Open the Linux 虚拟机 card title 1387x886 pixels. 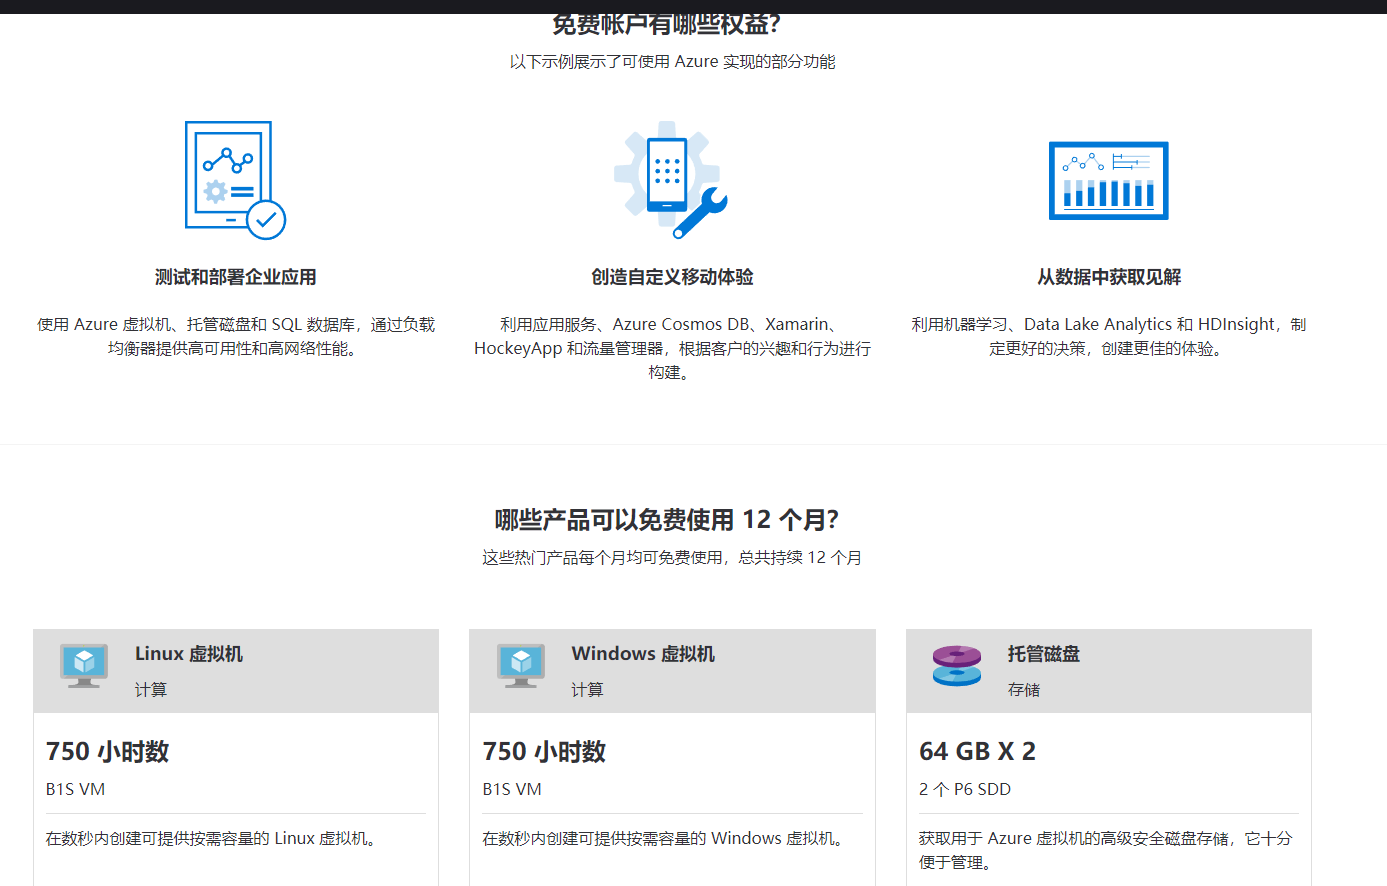189,654
